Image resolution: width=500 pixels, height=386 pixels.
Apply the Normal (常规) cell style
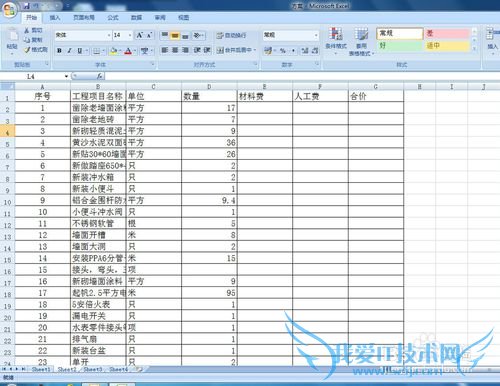[400, 34]
